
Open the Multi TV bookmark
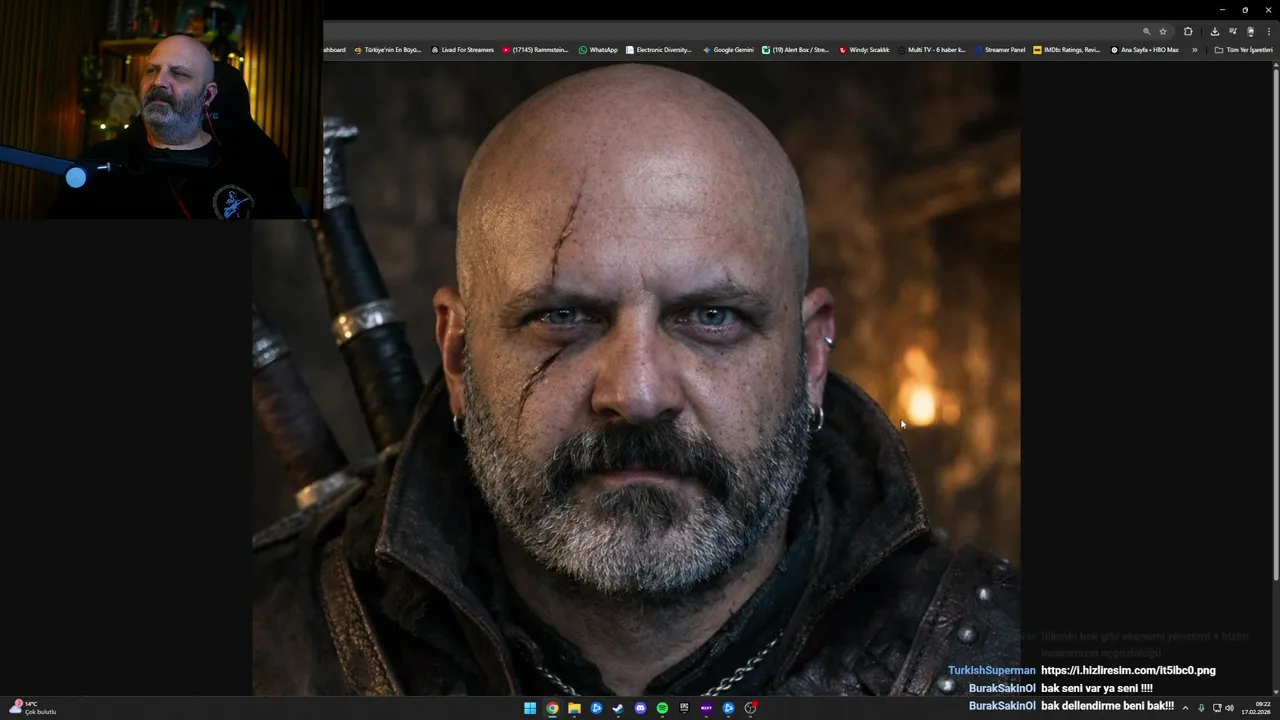(931, 49)
